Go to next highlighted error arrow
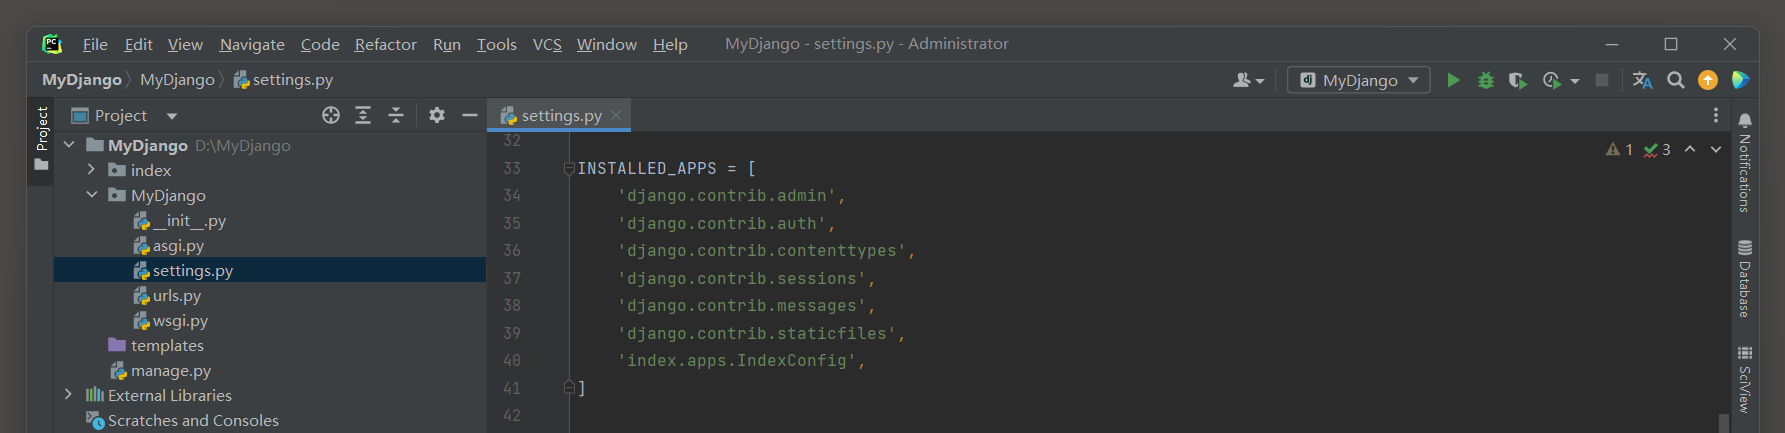This screenshot has width=1785, height=433. point(1716,149)
